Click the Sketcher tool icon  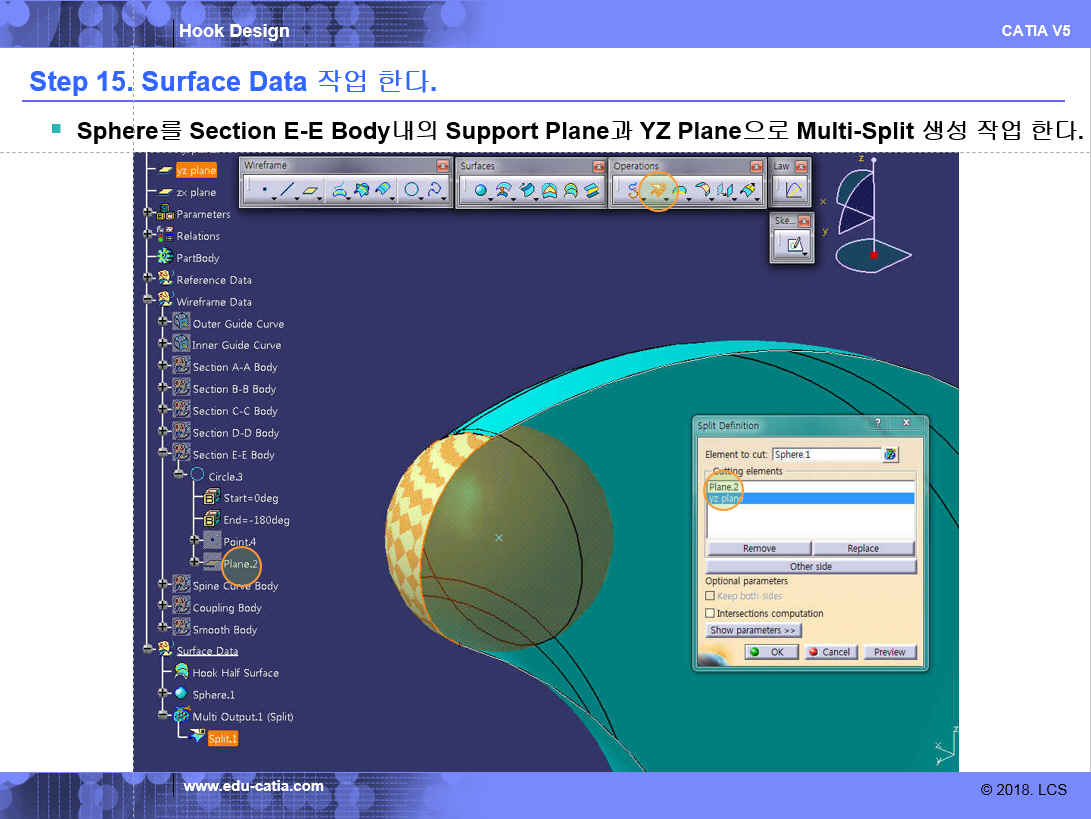pos(795,244)
